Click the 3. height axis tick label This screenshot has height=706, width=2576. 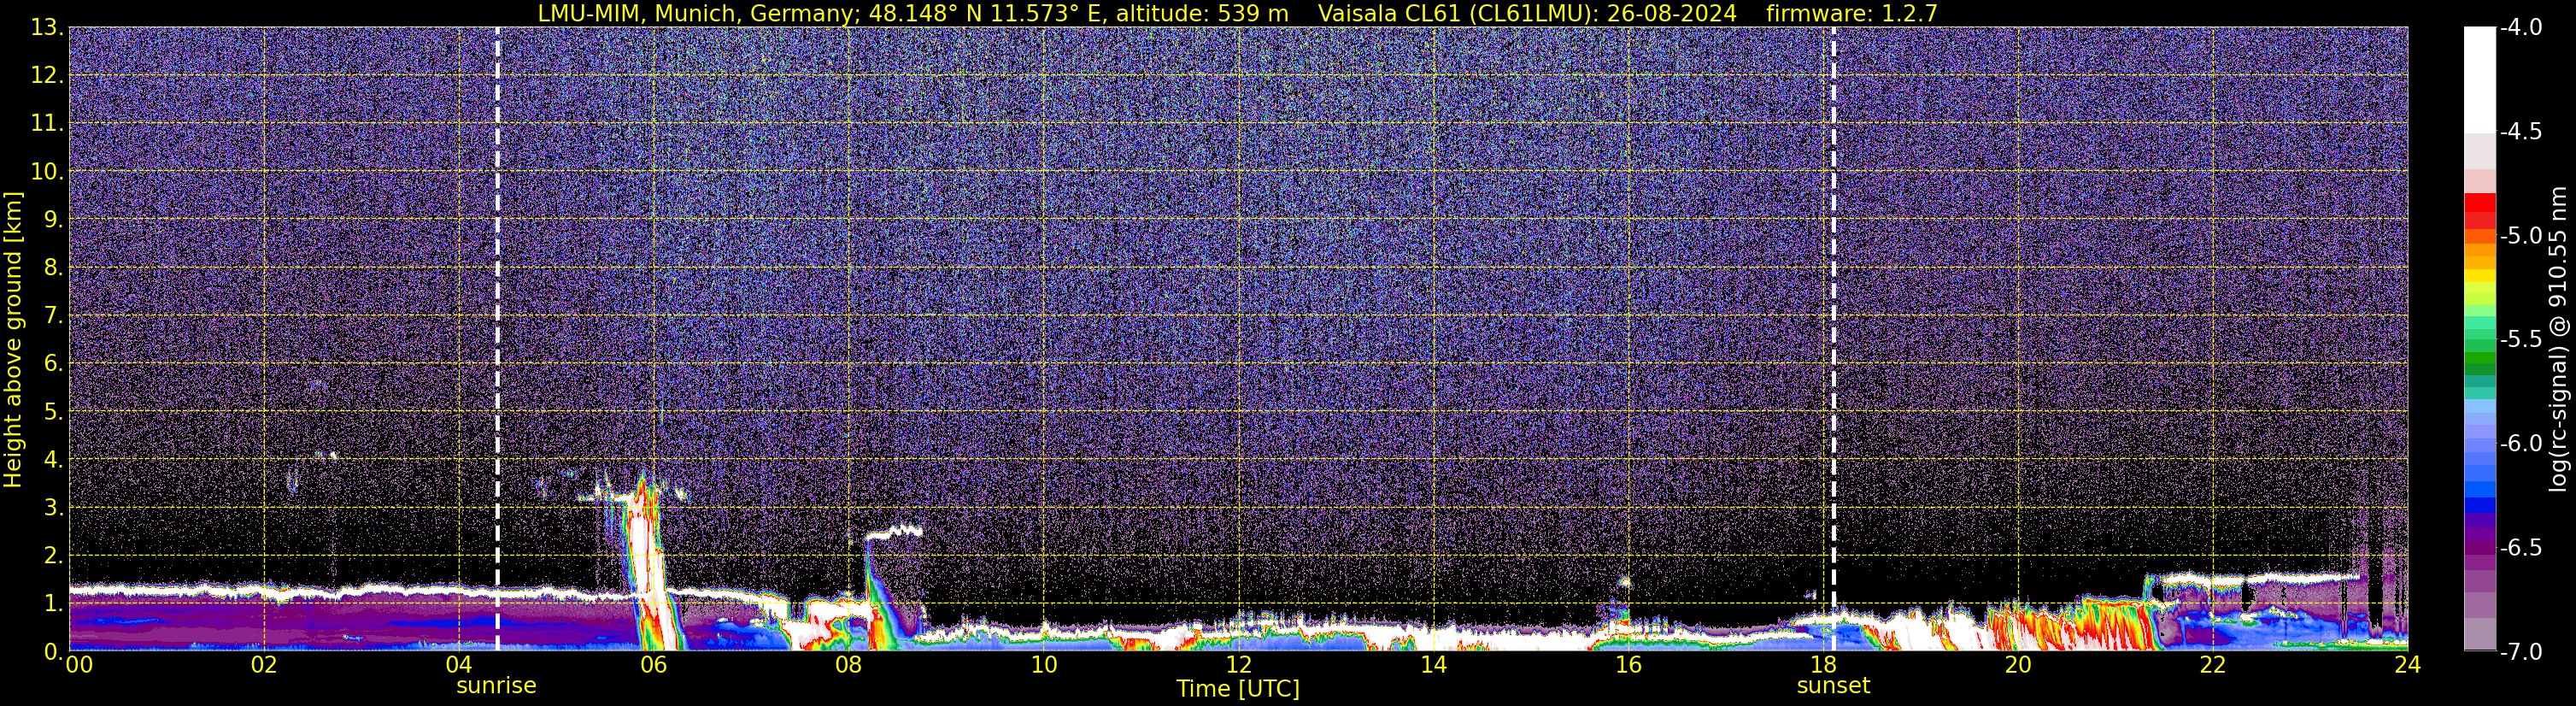(x=53, y=507)
